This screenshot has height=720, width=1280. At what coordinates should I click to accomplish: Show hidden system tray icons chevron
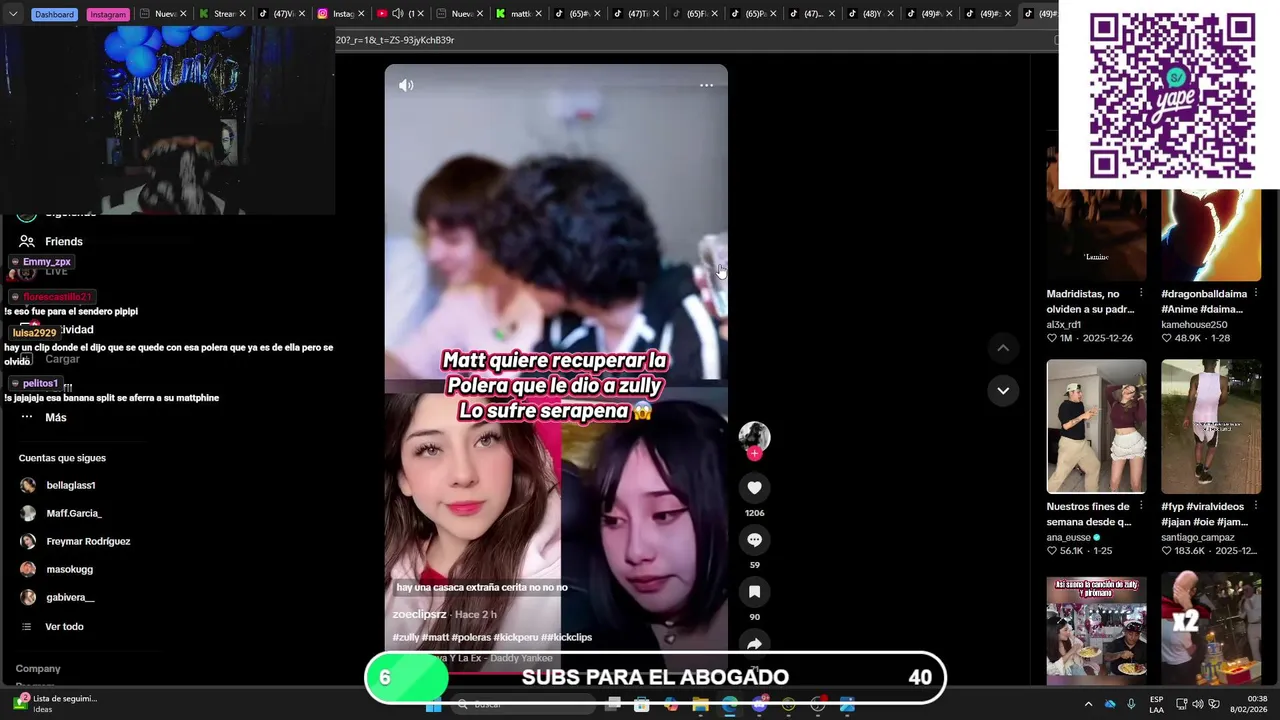pyautogui.click(x=1088, y=704)
